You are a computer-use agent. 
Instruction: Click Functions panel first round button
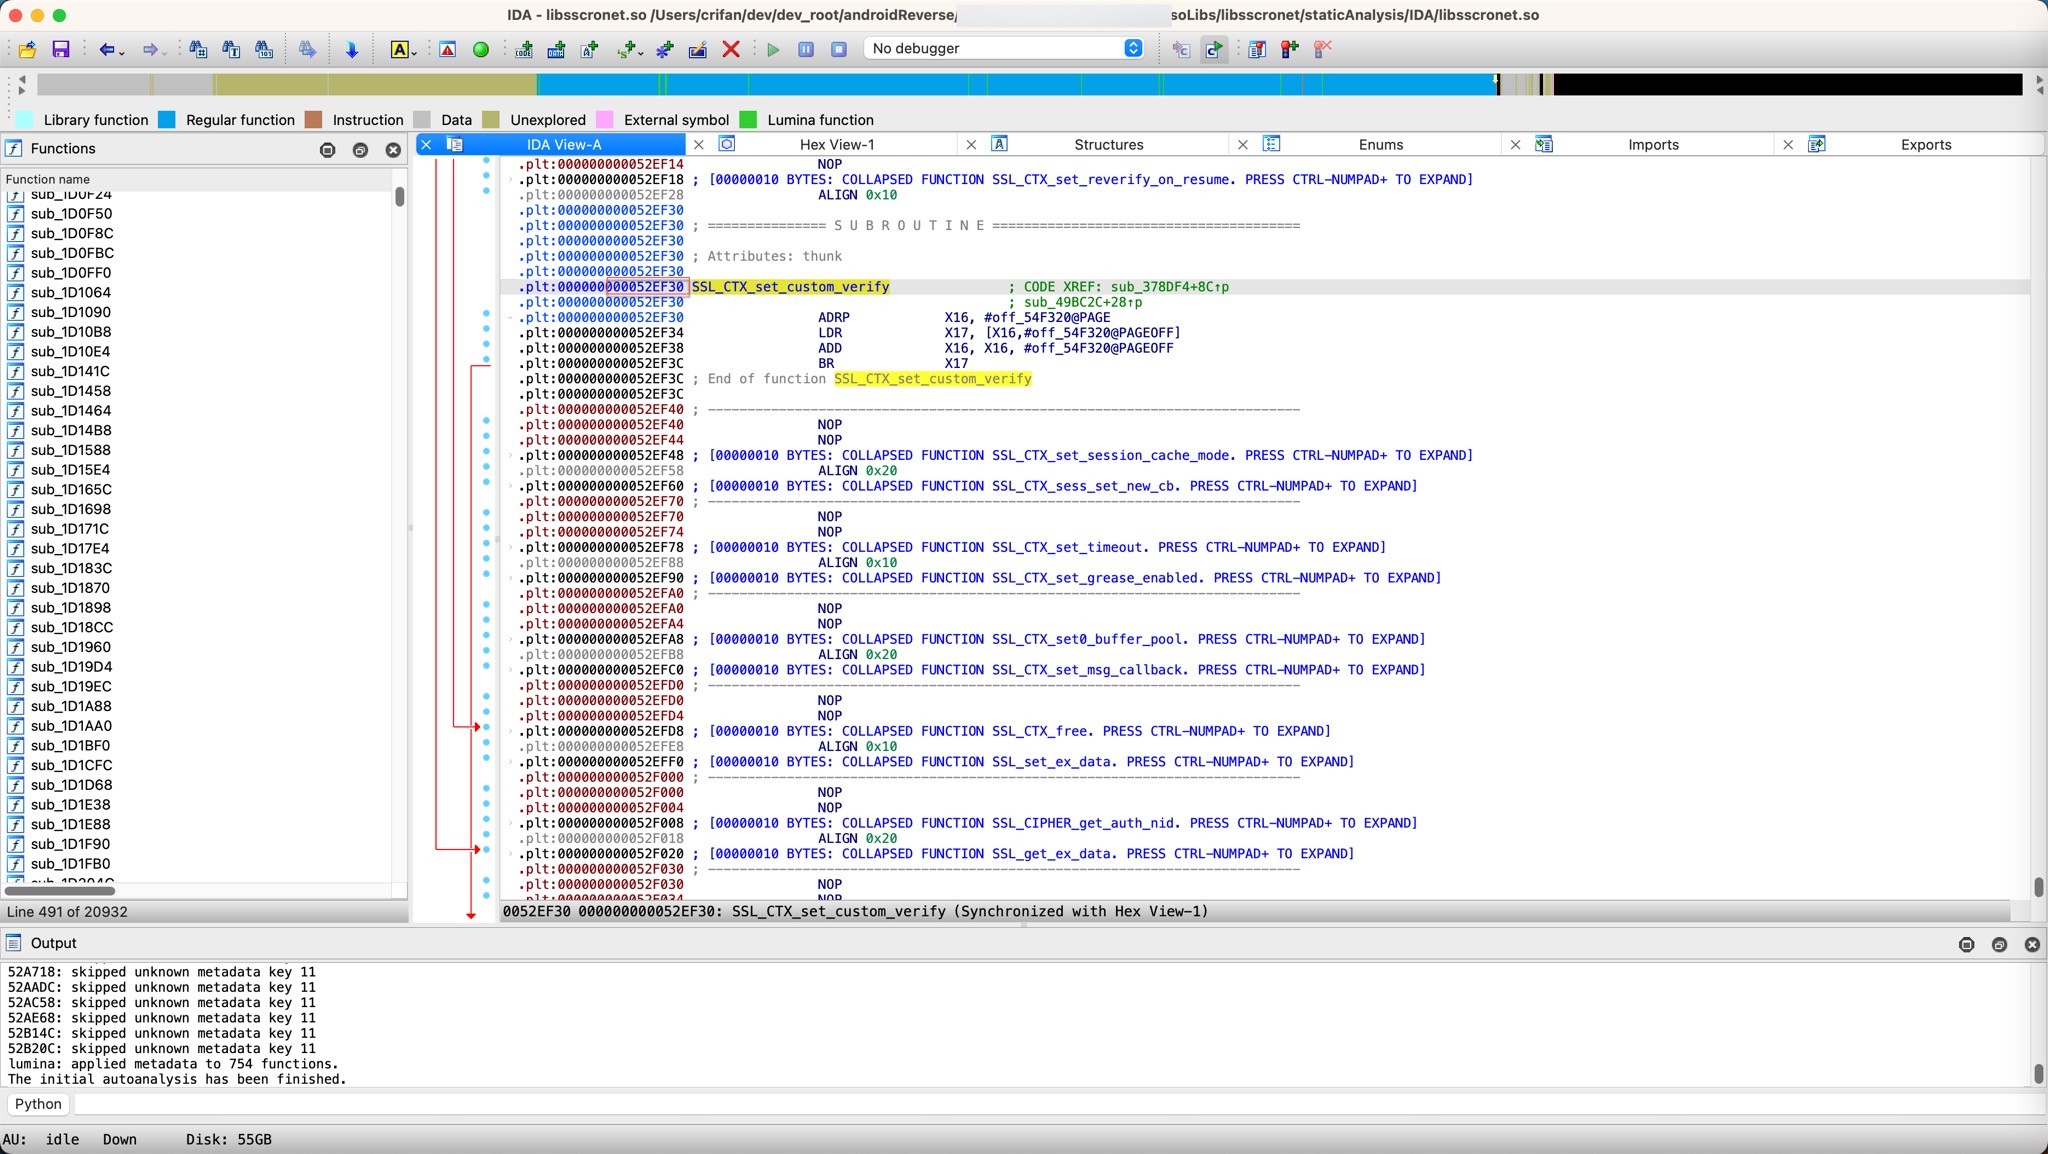pos(327,150)
